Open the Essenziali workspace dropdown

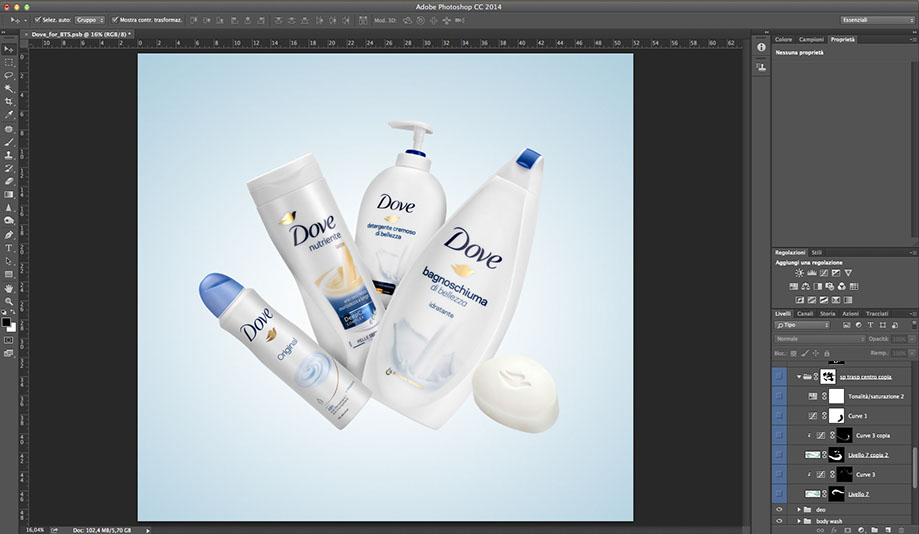[877, 20]
